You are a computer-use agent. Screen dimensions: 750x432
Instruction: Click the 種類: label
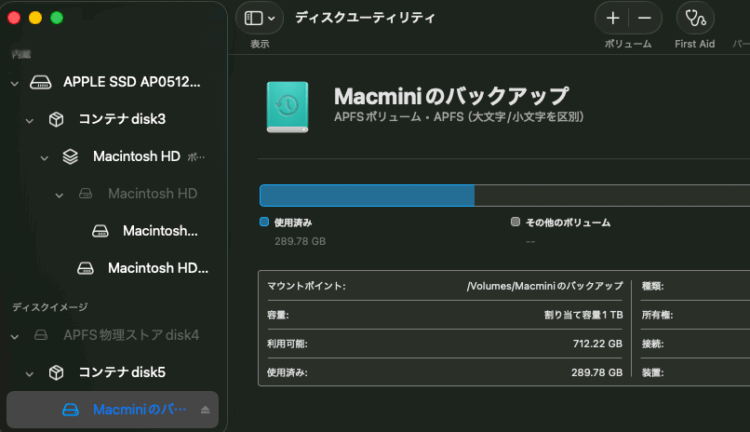[x=652, y=286]
